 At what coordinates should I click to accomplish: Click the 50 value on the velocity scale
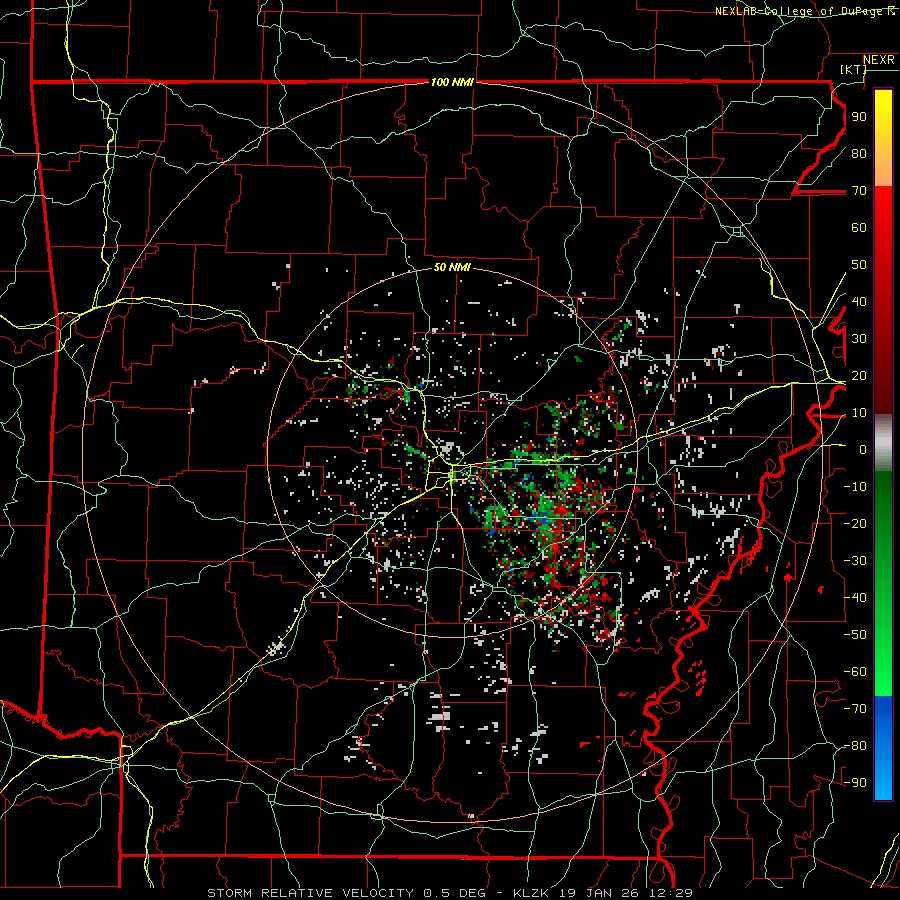(x=859, y=265)
